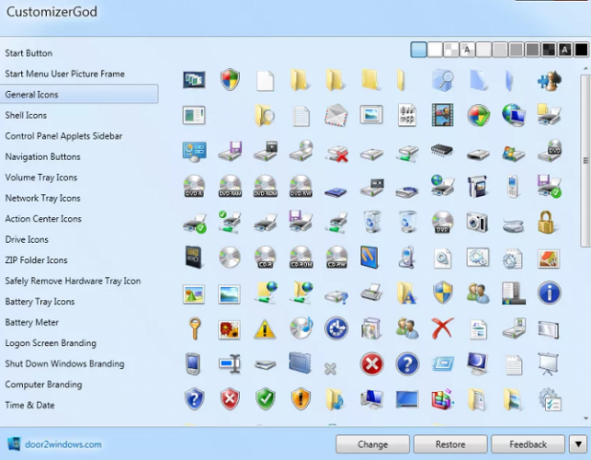Select the font folder with letter A icon
Viewport: 591px width, 460px height.
pos(406,293)
